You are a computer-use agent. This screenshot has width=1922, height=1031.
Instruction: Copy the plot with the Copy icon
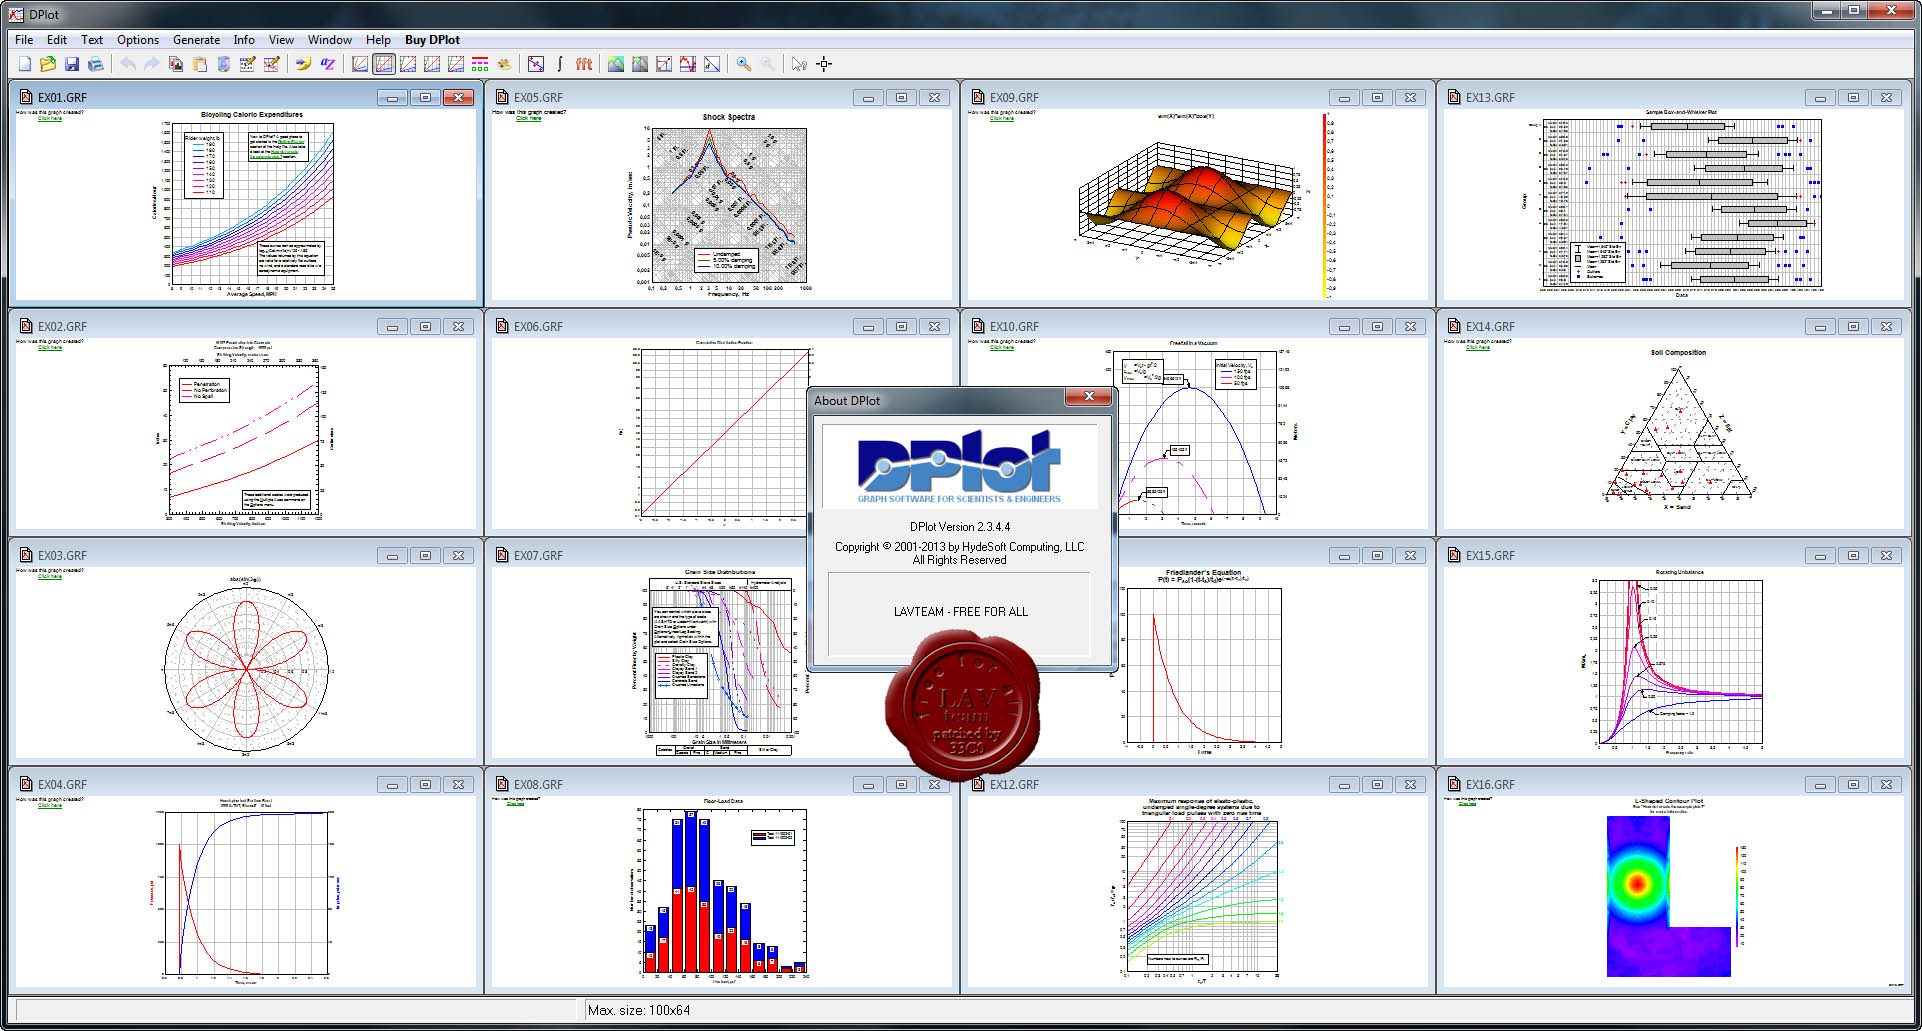click(x=176, y=64)
